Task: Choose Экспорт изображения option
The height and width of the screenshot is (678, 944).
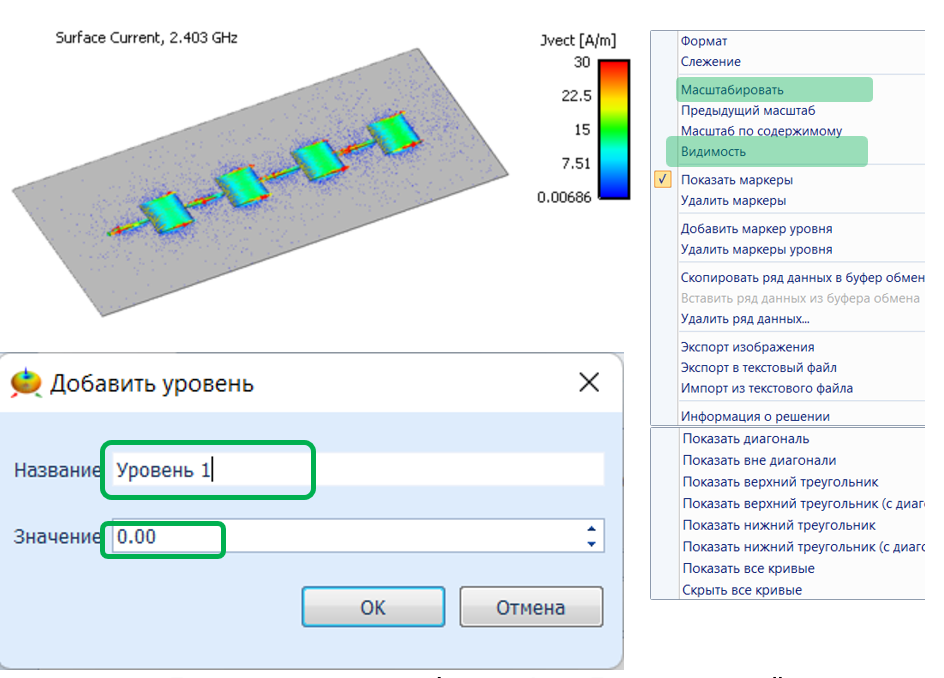Action: [747, 347]
